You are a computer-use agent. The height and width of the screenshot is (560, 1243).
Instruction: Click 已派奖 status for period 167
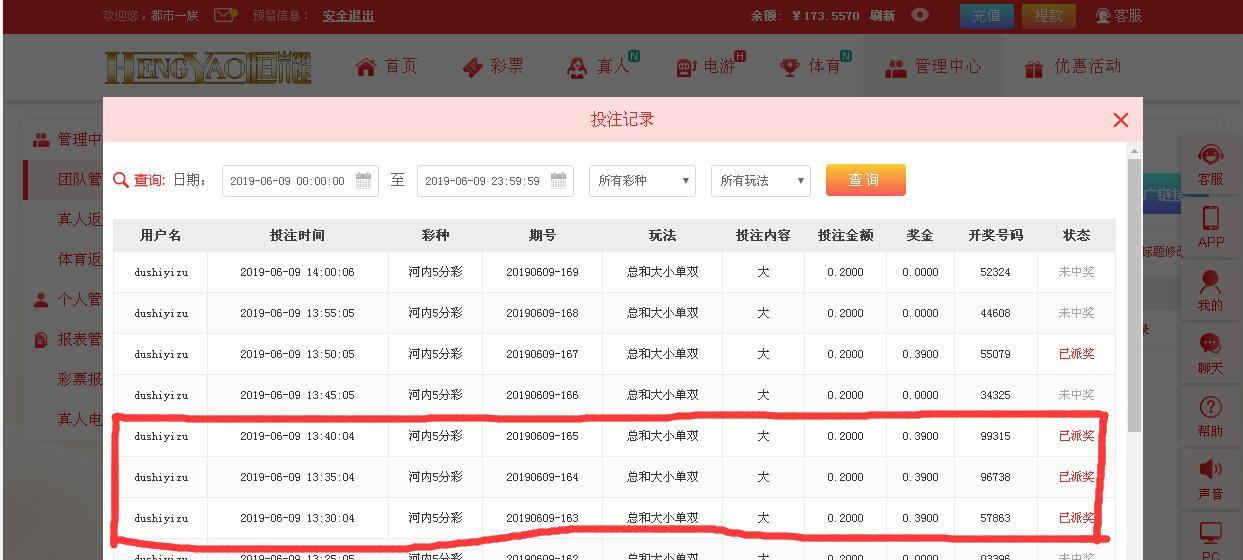pos(1076,354)
